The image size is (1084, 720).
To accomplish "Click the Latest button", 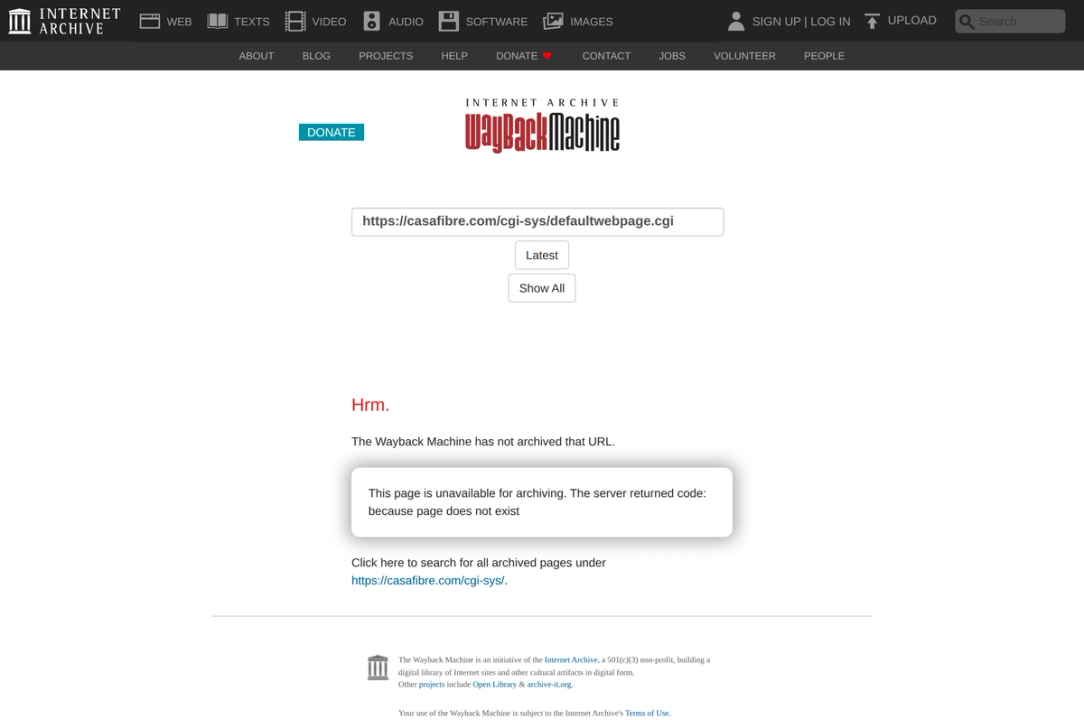I will click(542, 255).
